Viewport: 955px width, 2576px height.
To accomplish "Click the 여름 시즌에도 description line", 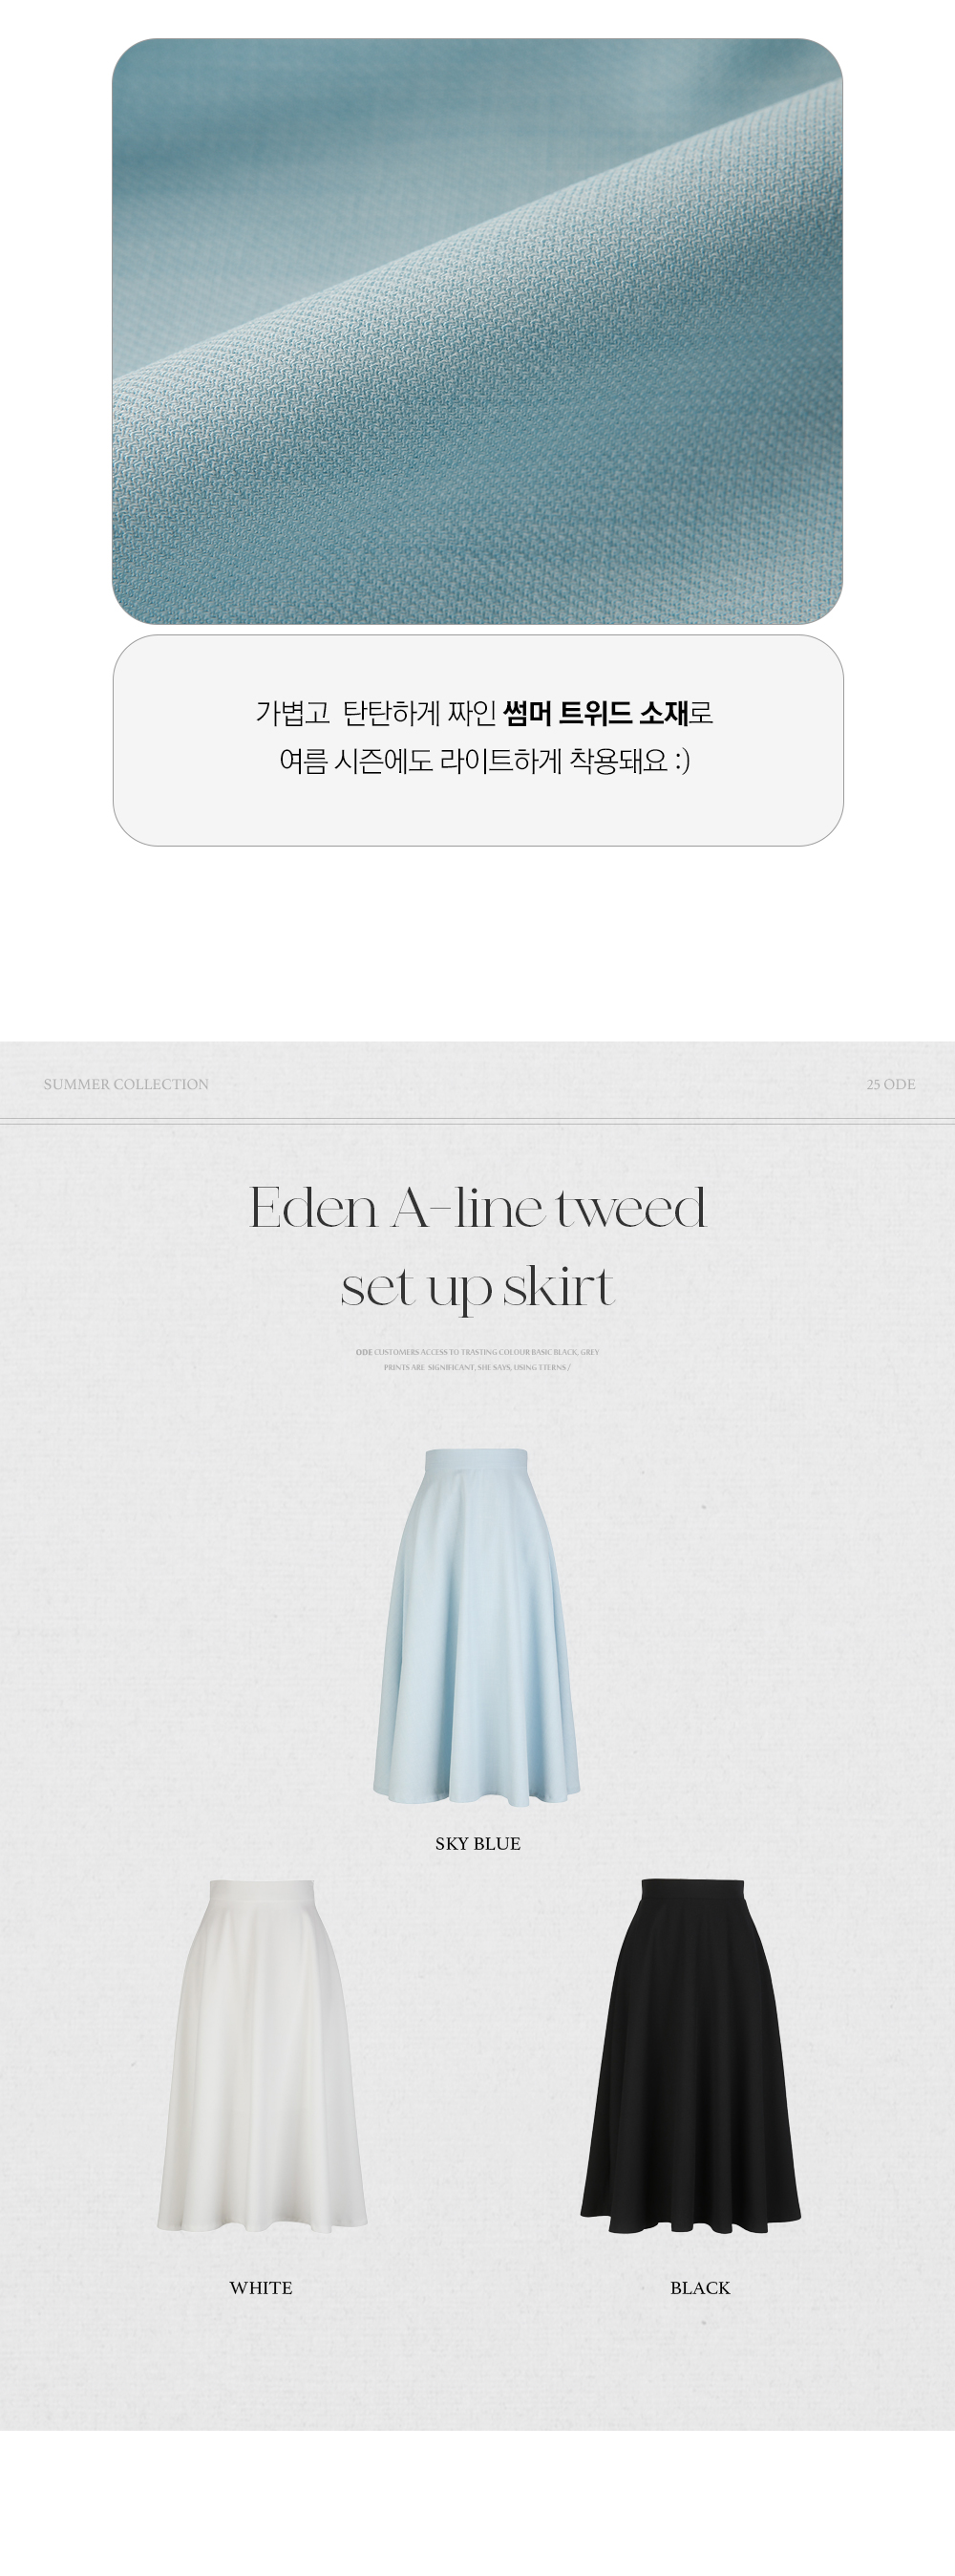I will [x=485, y=761].
